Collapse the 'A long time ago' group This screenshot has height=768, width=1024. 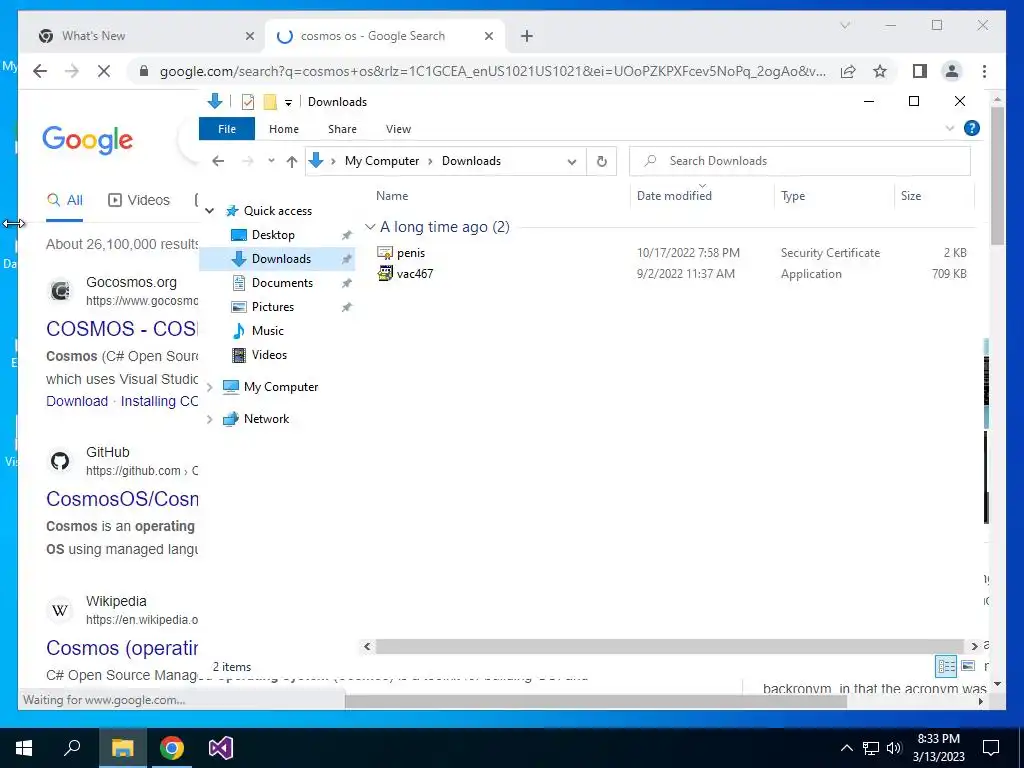point(370,227)
